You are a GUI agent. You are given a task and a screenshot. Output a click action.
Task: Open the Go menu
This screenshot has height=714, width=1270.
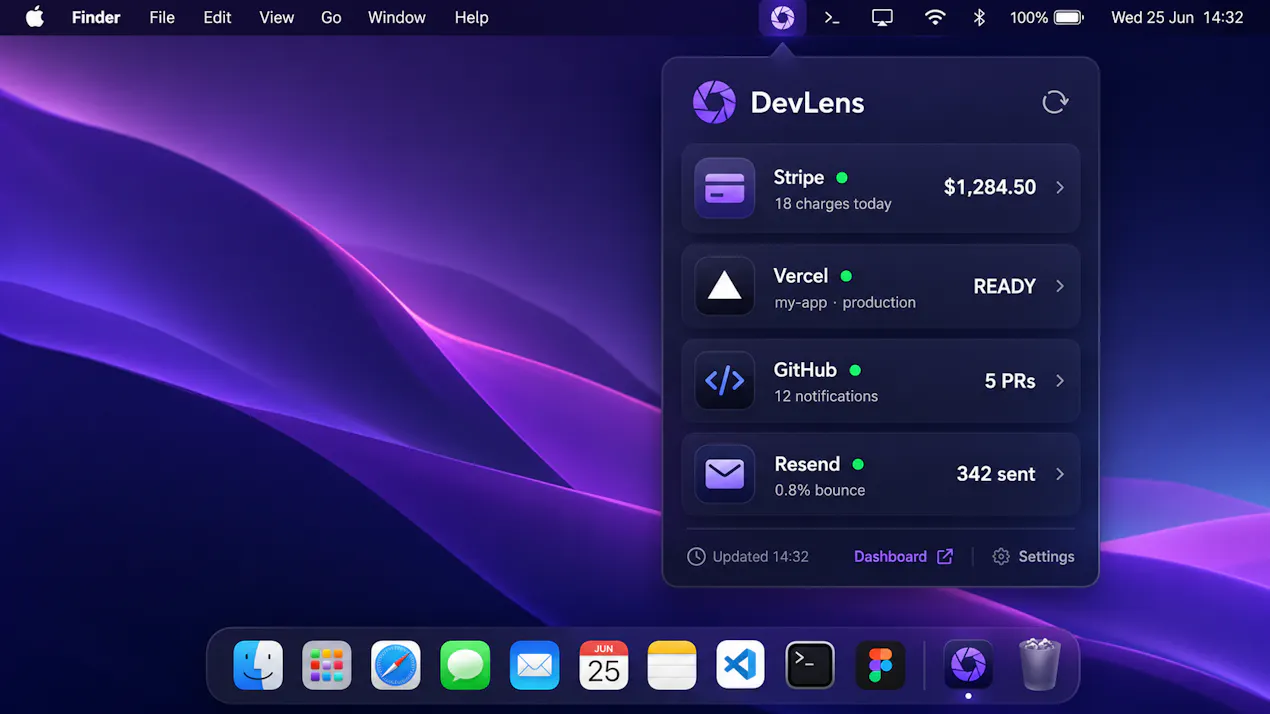(x=331, y=18)
